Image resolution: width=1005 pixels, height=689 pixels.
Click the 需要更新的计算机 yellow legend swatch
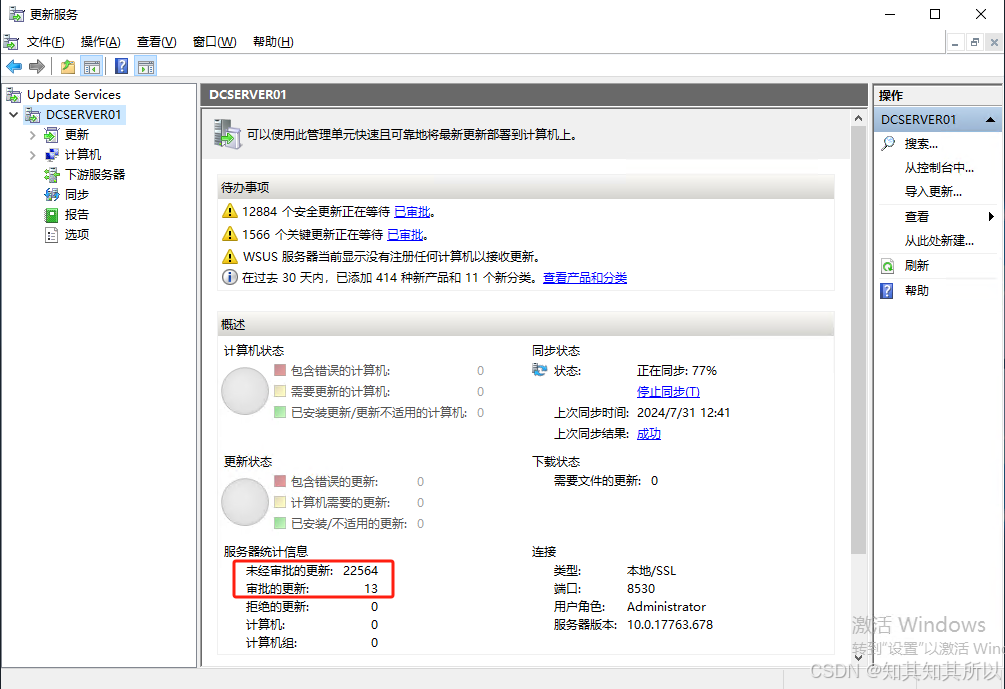tap(279, 391)
